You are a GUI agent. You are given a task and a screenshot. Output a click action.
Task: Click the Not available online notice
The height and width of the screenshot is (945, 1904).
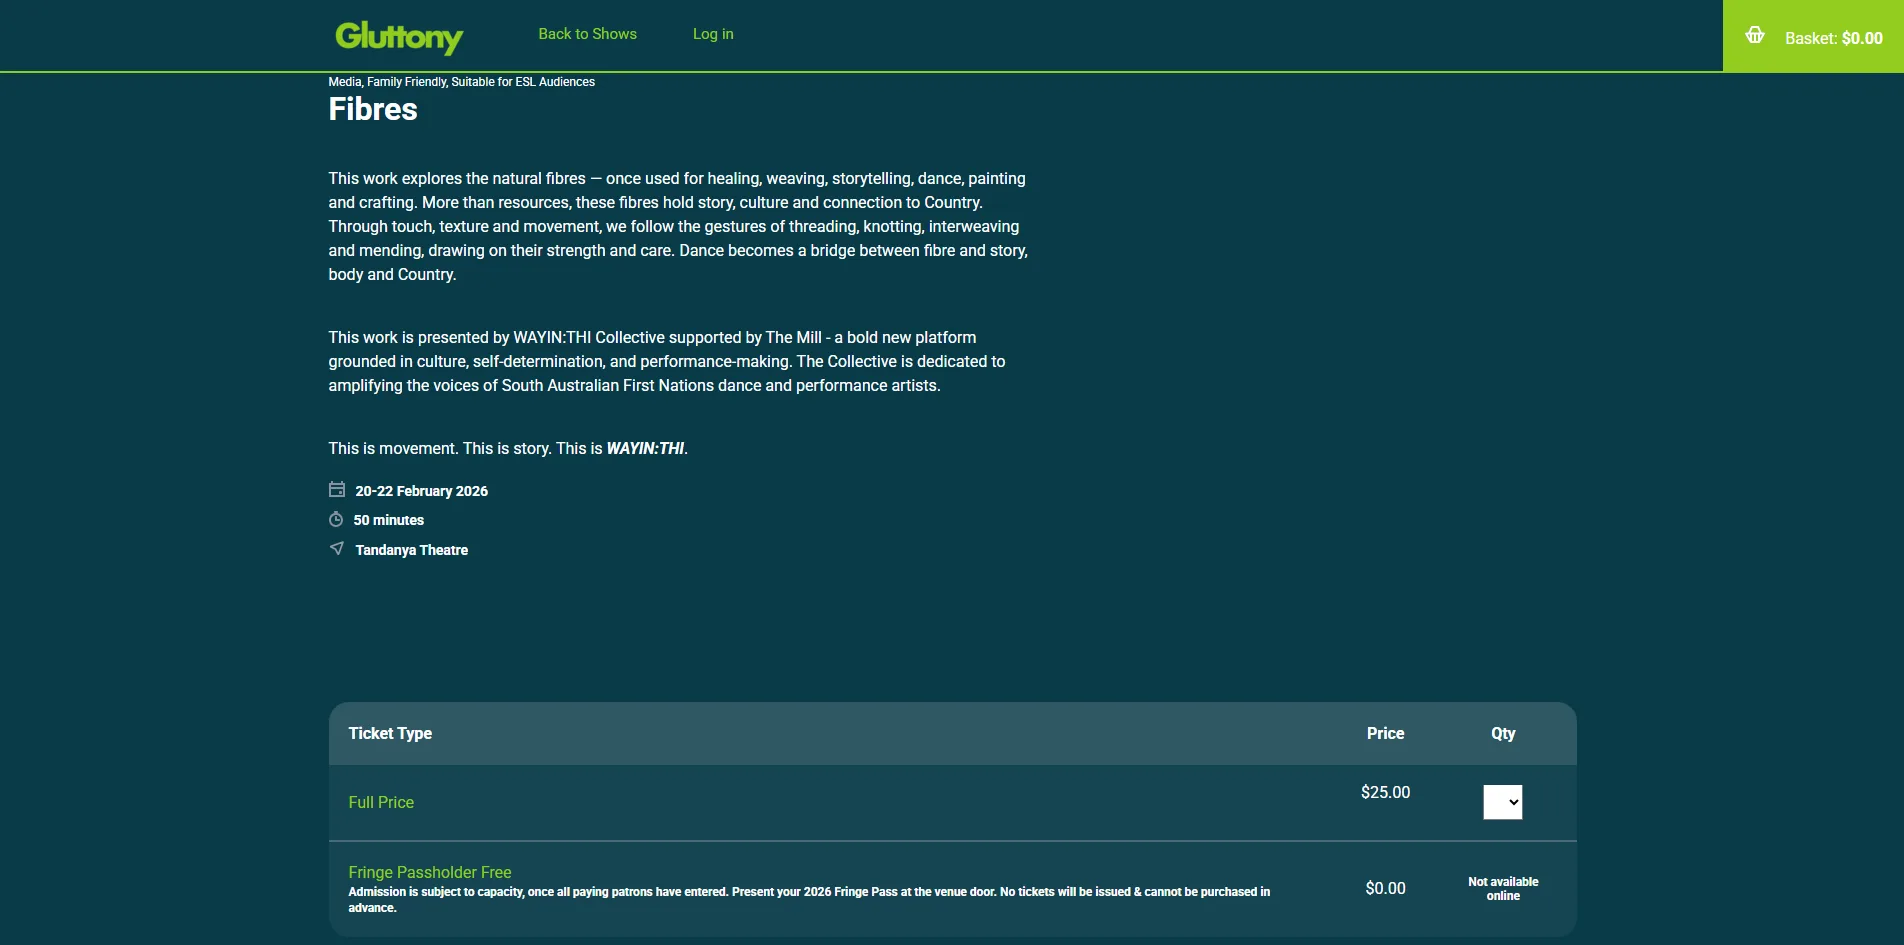coord(1502,889)
